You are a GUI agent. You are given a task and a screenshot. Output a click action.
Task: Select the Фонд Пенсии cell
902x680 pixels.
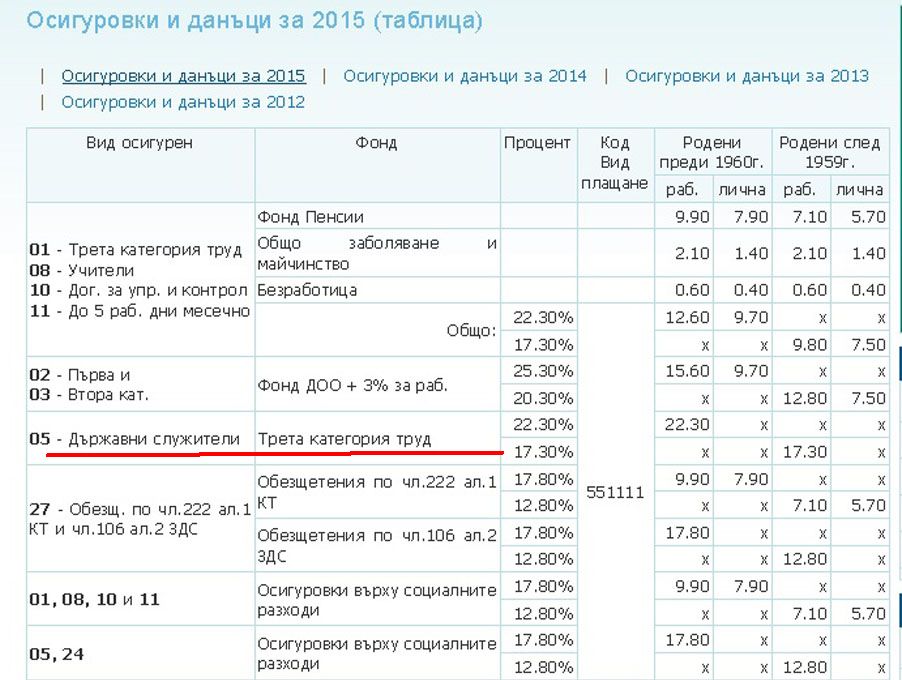point(310,217)
